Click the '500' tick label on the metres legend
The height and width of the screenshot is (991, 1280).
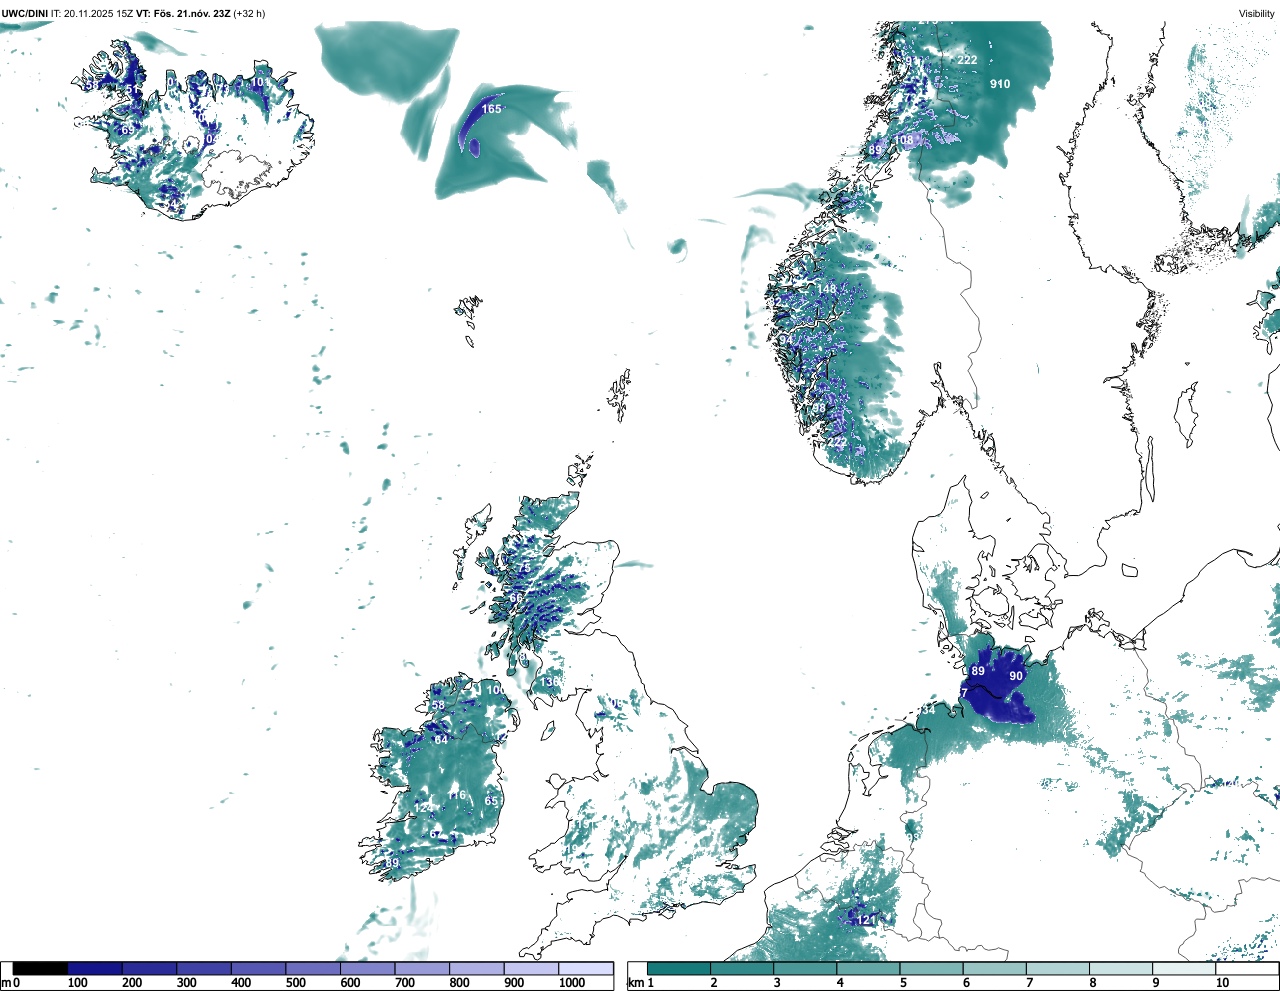tap(295, 983)
